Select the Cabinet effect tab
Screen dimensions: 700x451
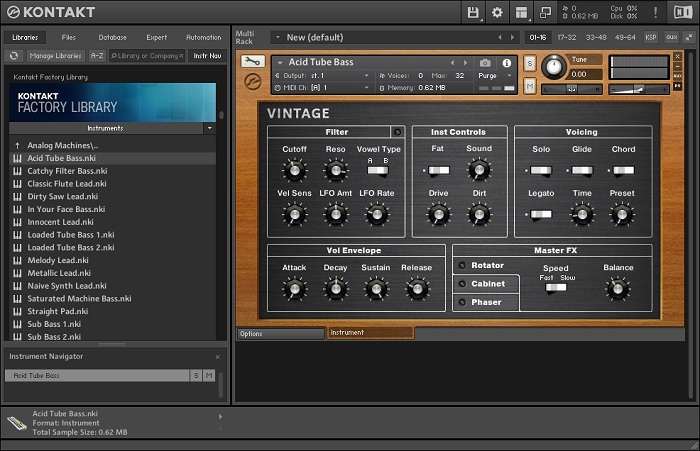486,284
